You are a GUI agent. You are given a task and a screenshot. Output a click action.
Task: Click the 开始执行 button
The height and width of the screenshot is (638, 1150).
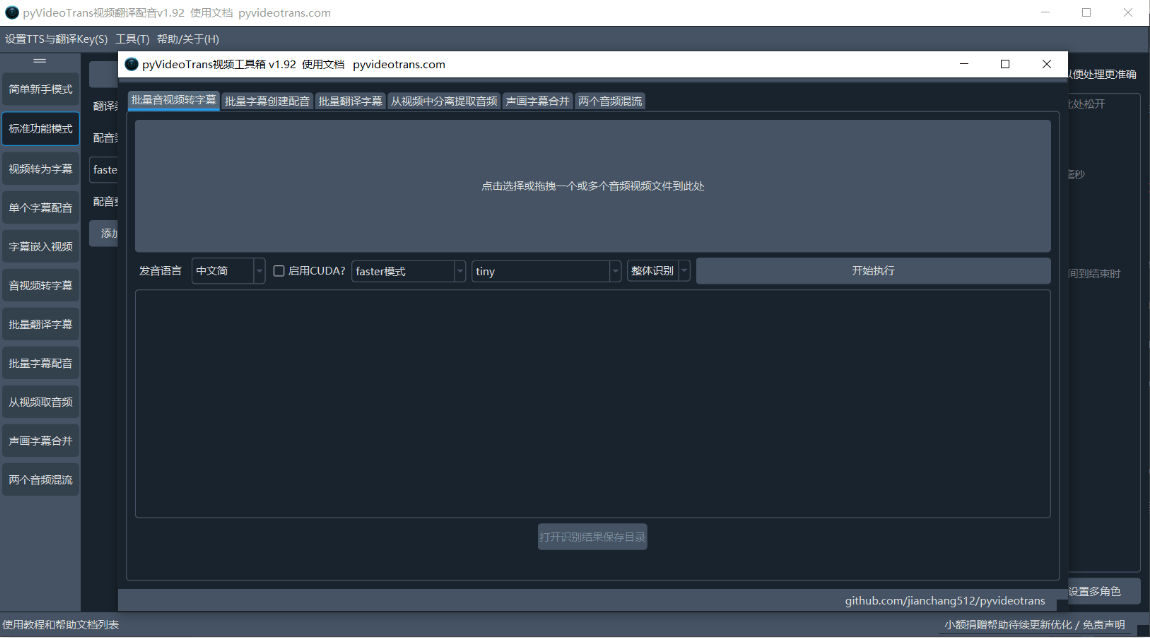coord(872,271)
